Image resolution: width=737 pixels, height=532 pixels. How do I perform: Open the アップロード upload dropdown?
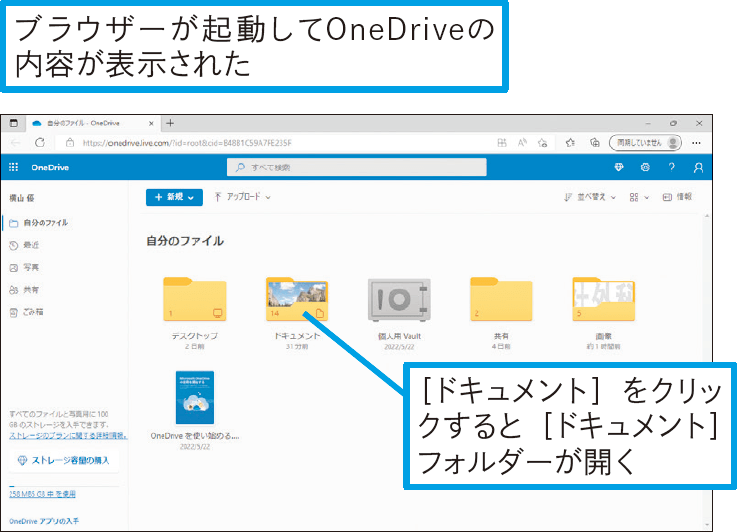tap(243, 197)
